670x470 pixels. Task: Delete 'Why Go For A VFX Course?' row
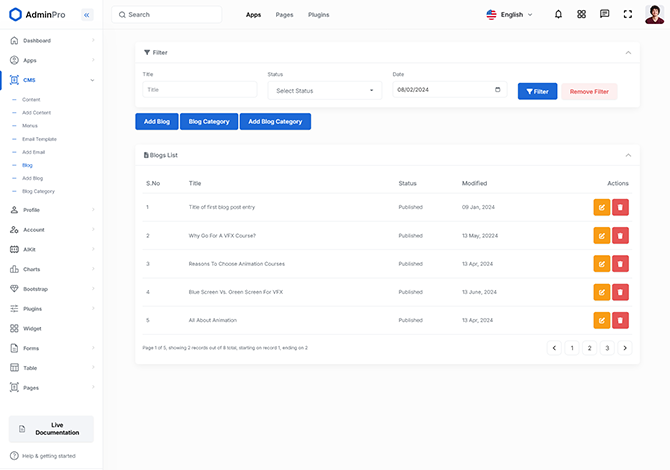pyautogui.click(x=620, y=235)
